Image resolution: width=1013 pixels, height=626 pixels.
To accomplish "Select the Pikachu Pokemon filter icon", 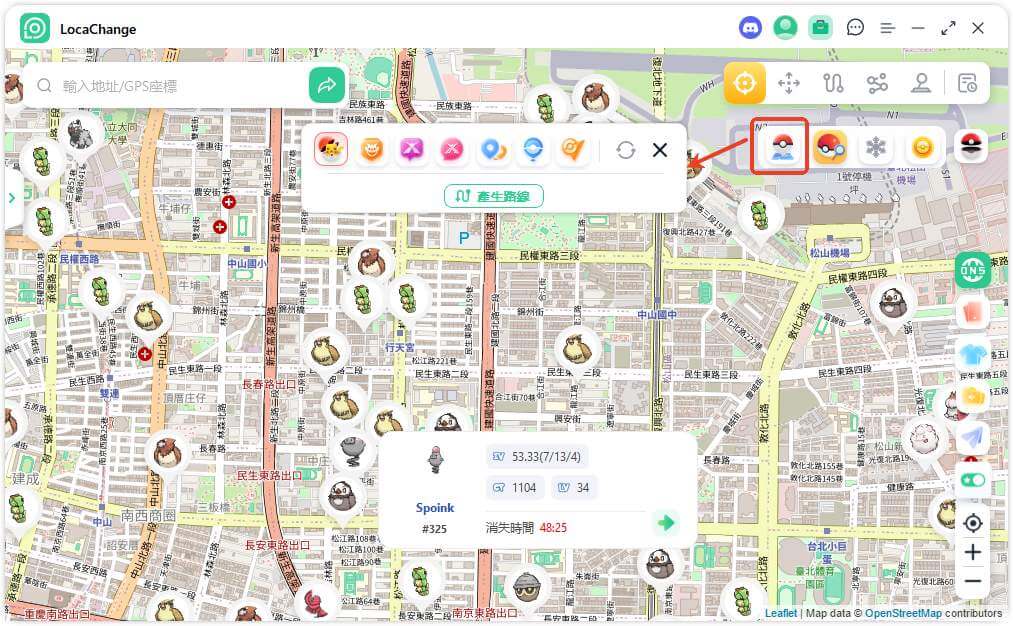I will [x=331, y=149].
